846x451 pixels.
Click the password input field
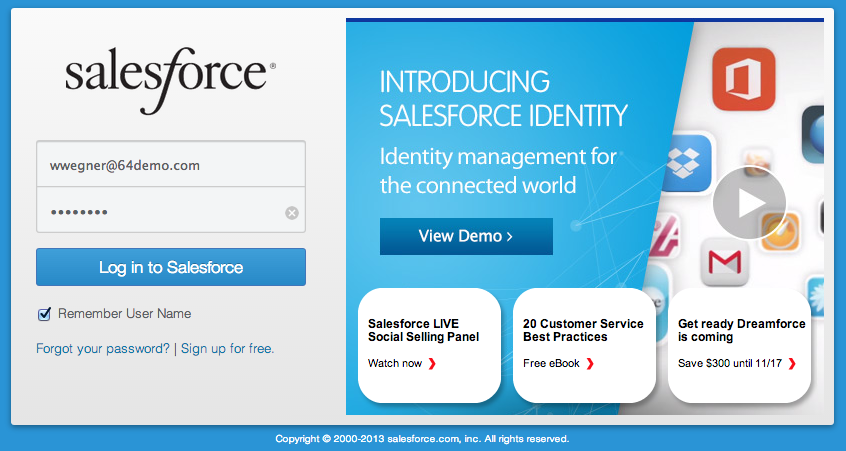pyautogui.click(x=171, y=210)
